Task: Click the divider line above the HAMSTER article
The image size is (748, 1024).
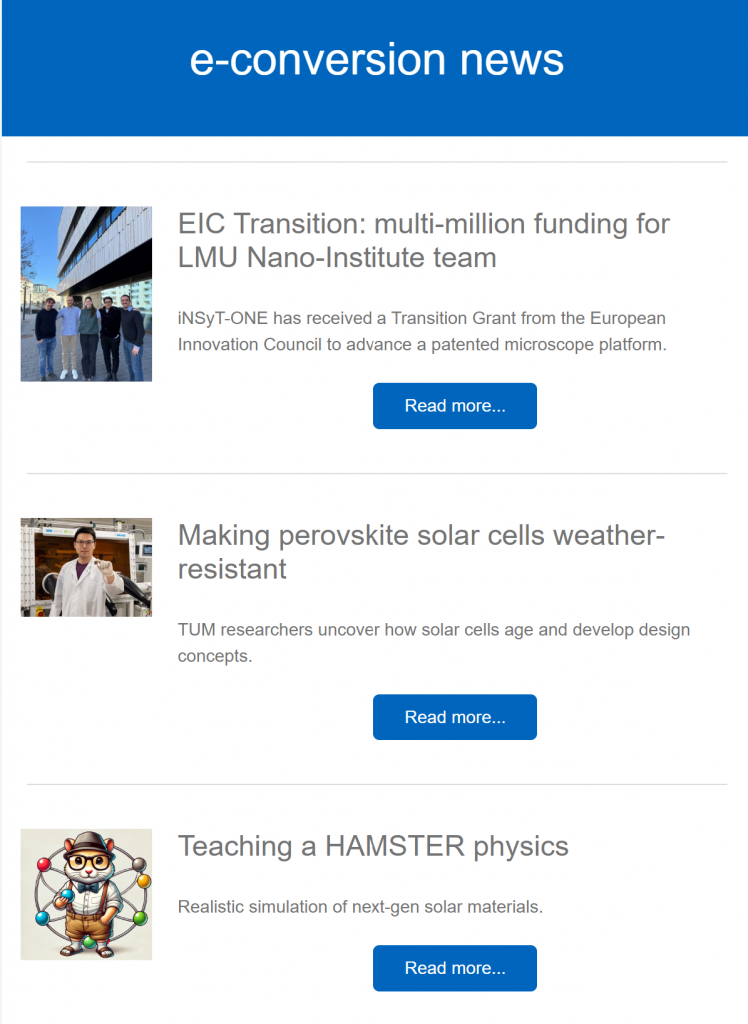Action: point(377,785)
